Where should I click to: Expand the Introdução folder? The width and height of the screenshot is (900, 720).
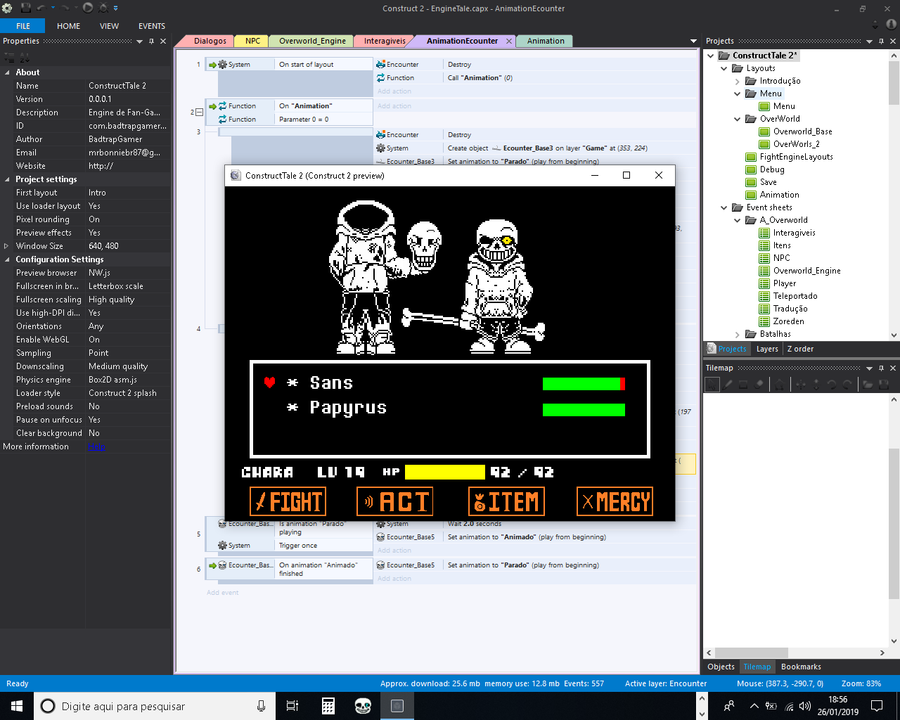(738, 81)
